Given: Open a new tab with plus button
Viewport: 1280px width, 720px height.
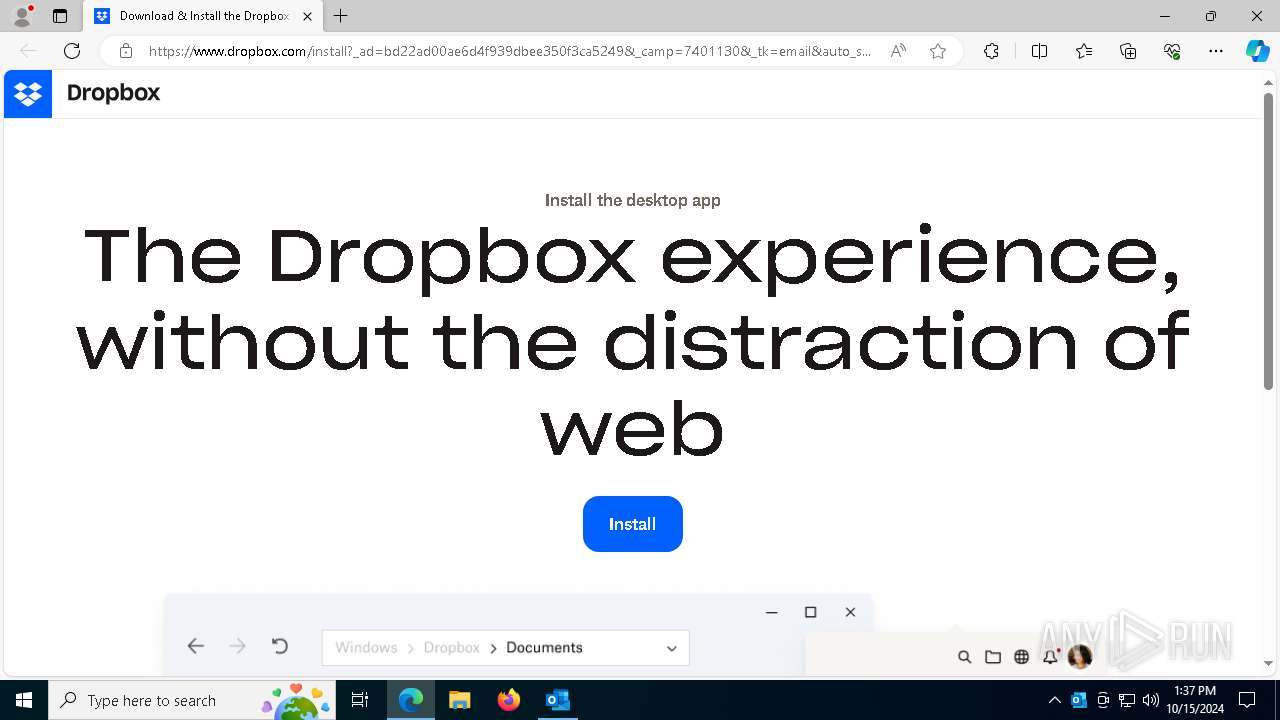Looking at the screenshot, I should (341, 16).
